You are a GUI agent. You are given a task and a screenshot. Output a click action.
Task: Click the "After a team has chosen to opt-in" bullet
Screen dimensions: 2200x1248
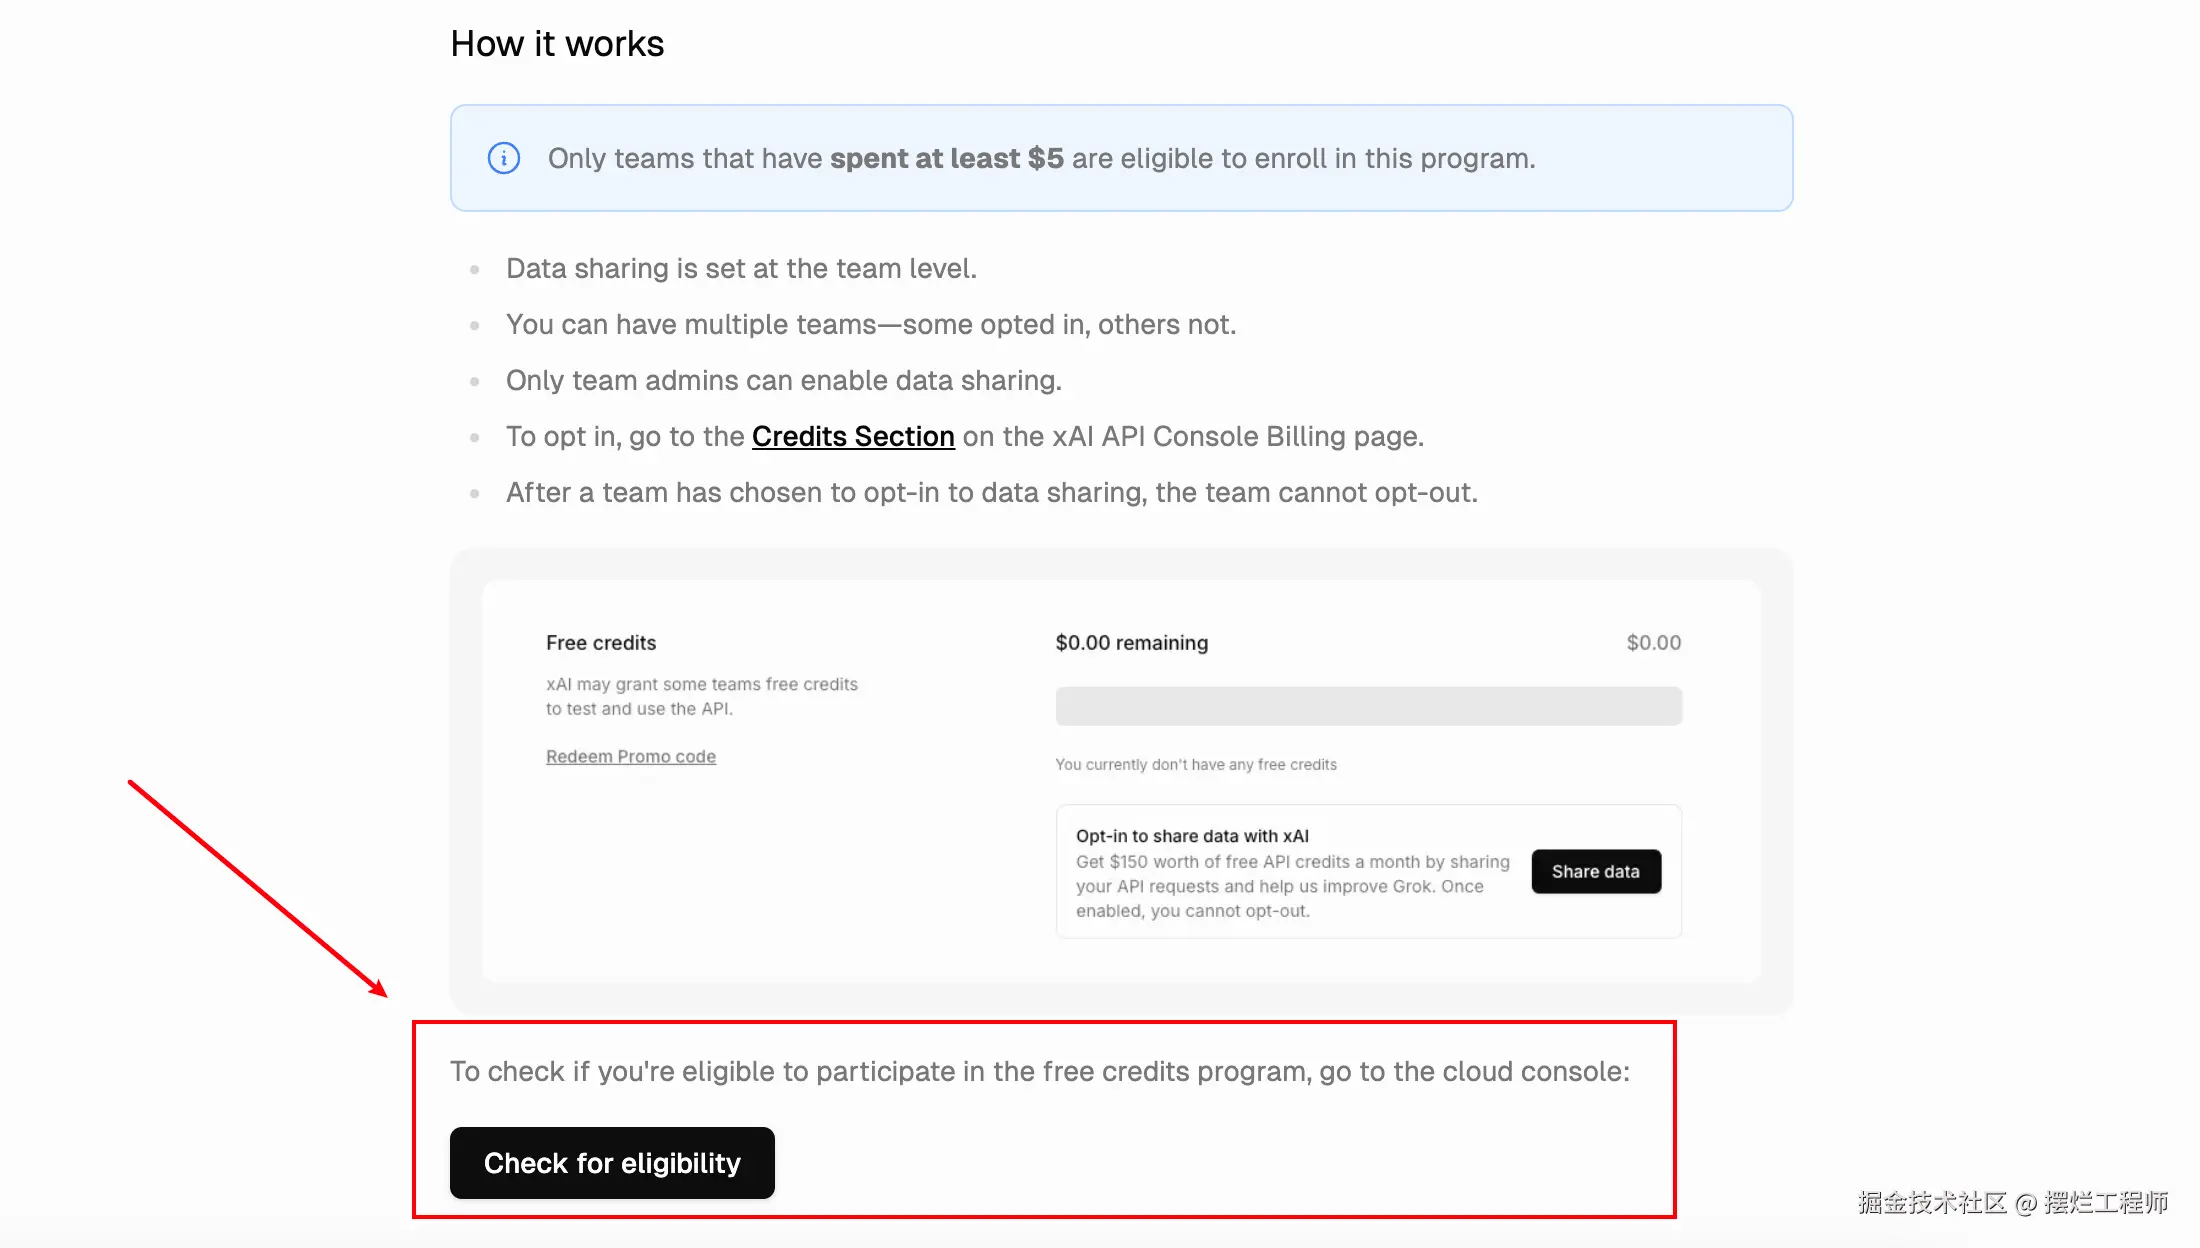pyautogui.click(x=991, y=492)
